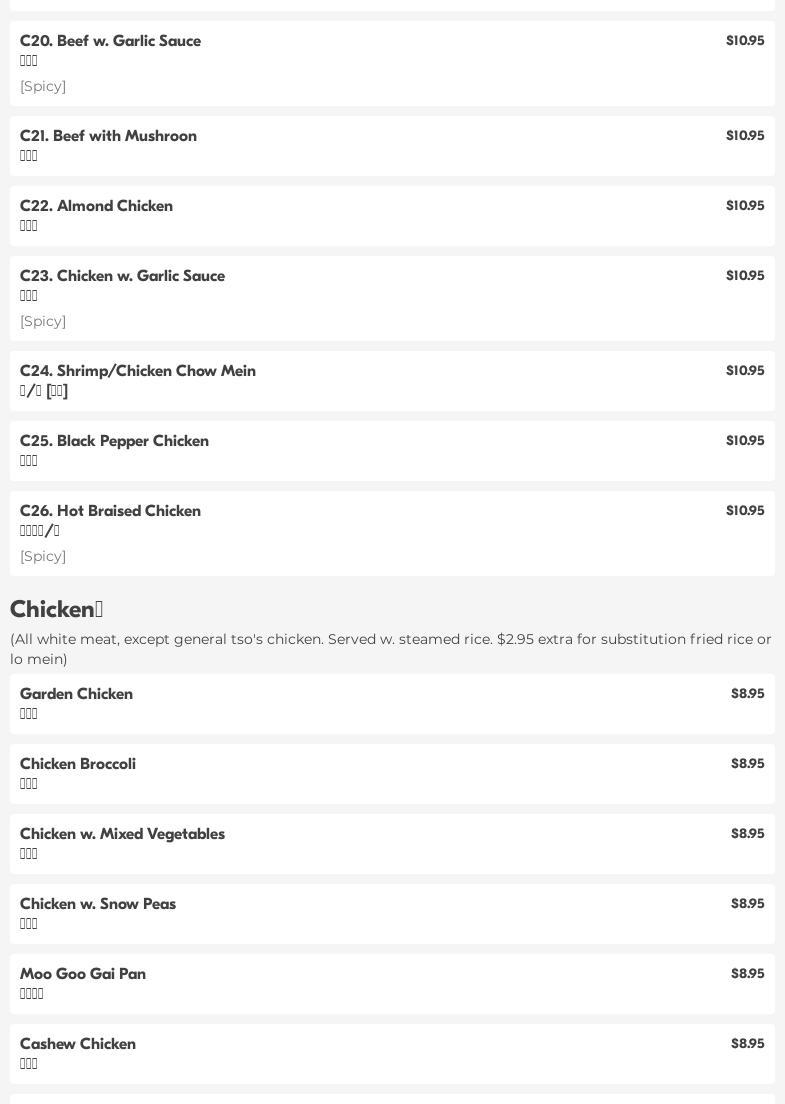785x1104 pixels.
Task: Click the $10.95 price of Almond Chicken
Action: coord(745,206)
